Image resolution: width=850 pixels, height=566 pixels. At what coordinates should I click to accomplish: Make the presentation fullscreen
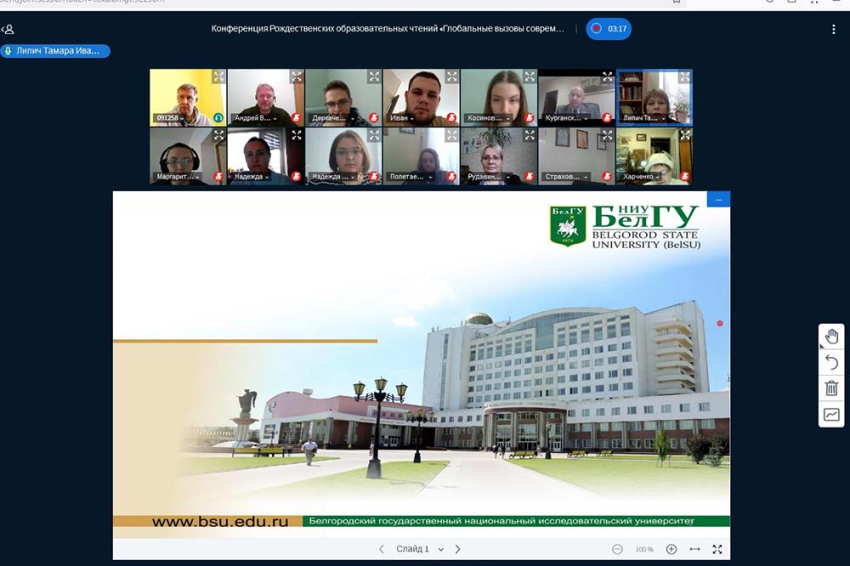[717, 549]
